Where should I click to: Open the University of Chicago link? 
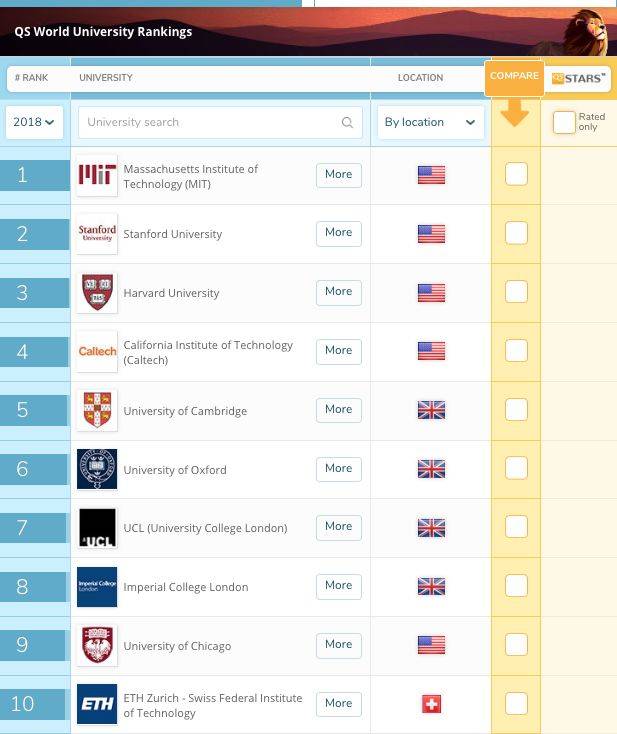click(177, 646)
